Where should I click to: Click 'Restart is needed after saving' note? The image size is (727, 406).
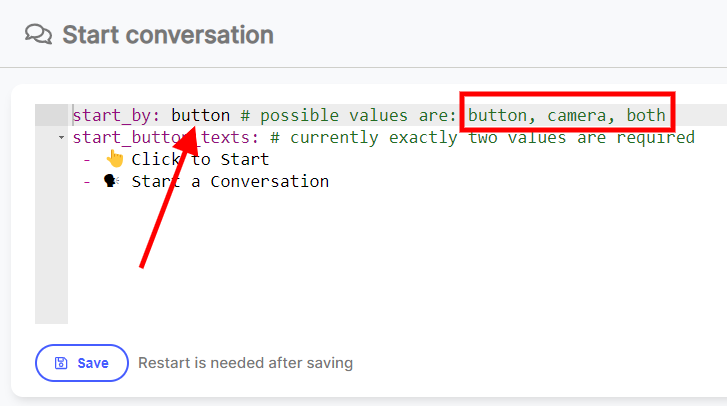[x=245, y=363]
